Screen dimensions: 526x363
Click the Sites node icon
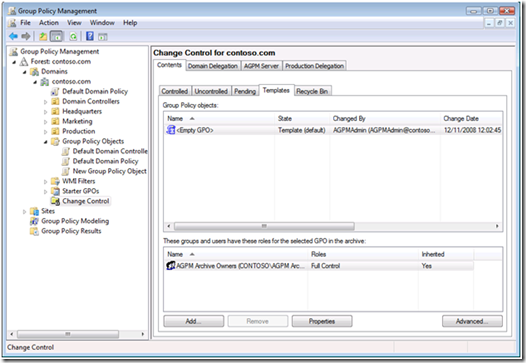(35, 211)
